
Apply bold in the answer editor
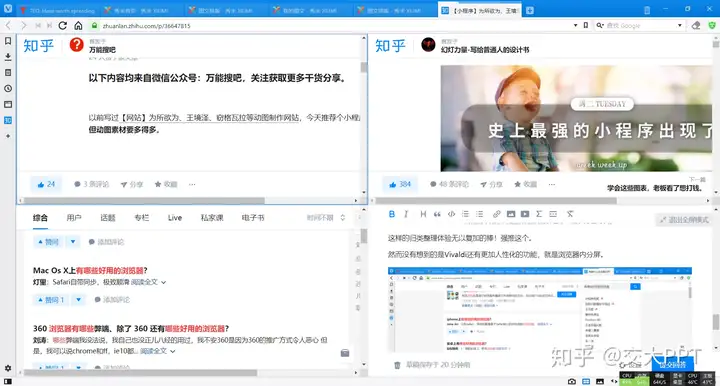(x=392, y=214)
